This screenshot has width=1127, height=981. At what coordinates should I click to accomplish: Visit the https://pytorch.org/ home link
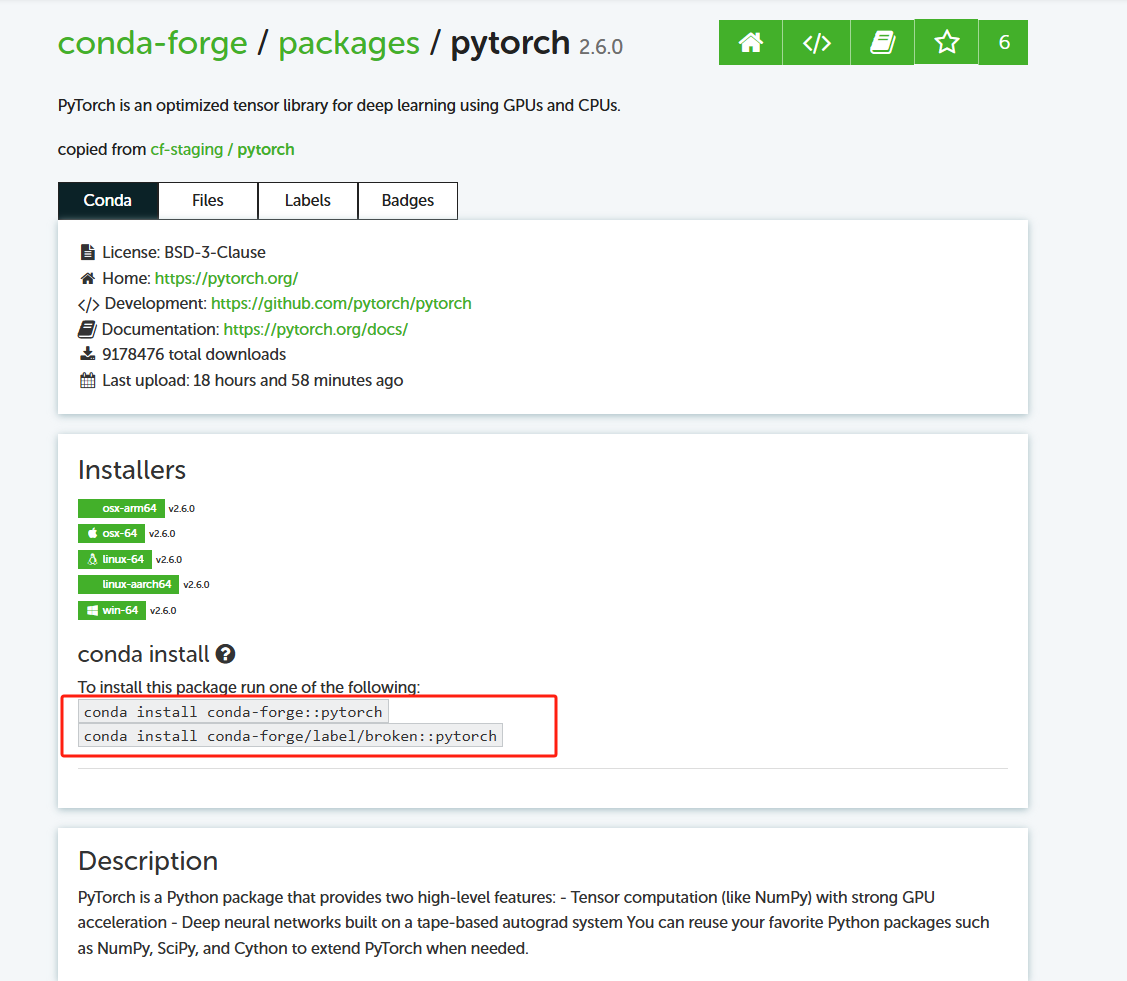[x=226, y=277]
